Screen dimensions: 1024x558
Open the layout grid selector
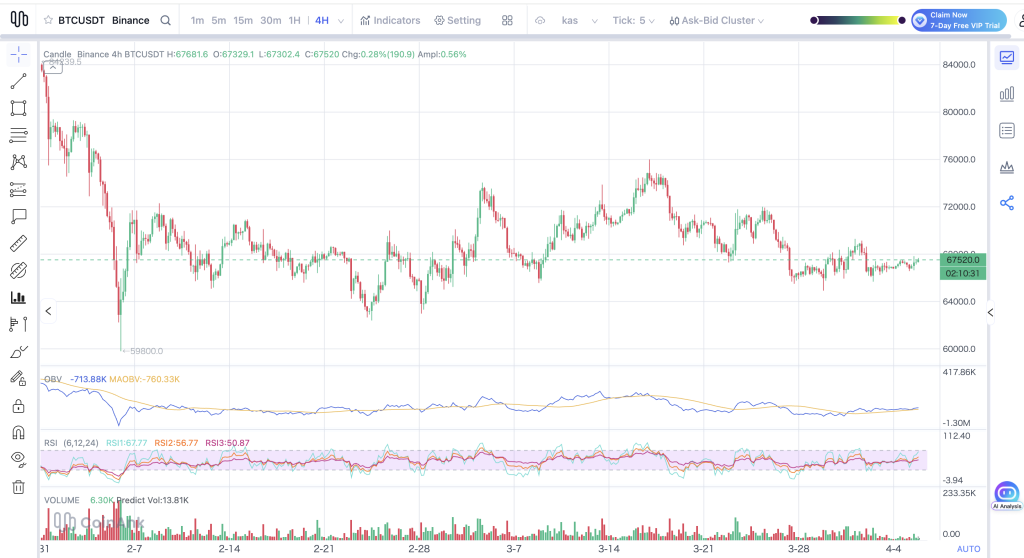pos(507,20)
